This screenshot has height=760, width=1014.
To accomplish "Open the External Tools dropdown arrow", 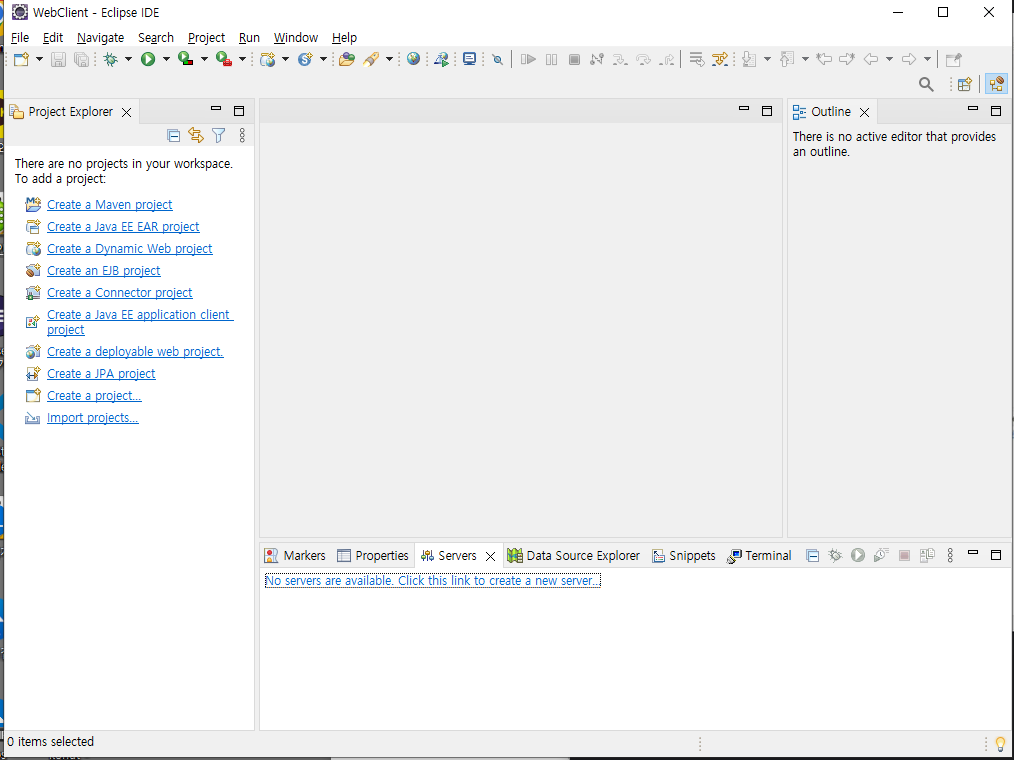I will point(242,60).
